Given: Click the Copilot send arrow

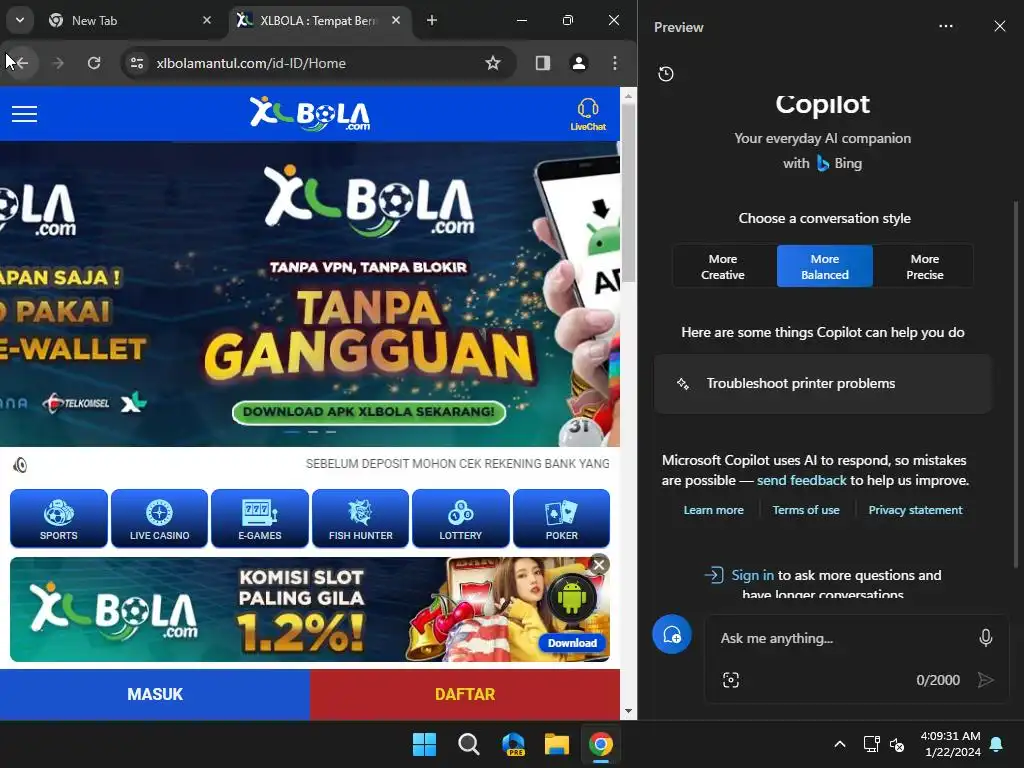Looking at the screenshot, I should pyautogui.click(x=985, y=680).
